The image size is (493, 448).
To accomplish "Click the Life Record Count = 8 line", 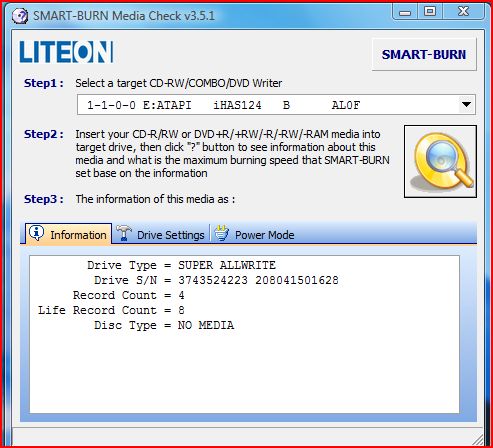I will [111, 310].
